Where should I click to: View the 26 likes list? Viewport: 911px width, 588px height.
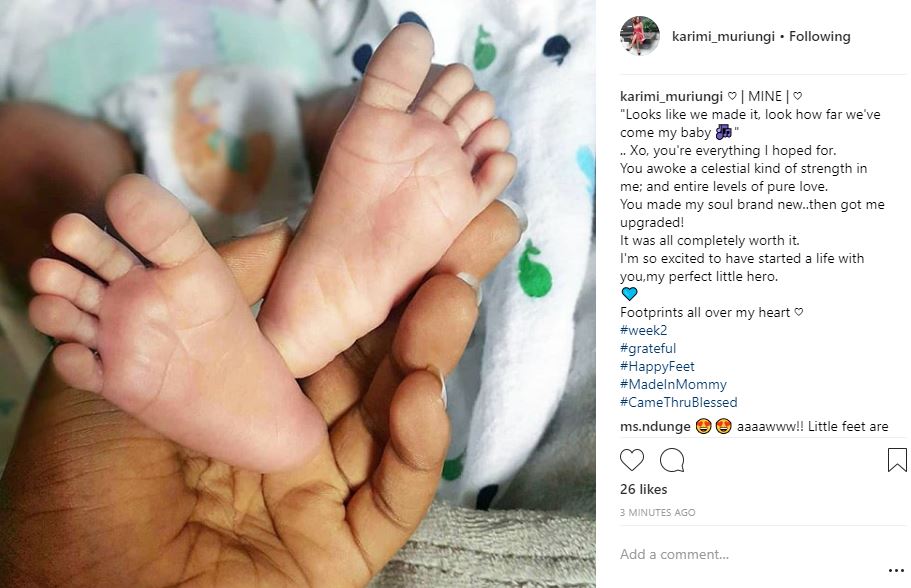click(643, 489)
